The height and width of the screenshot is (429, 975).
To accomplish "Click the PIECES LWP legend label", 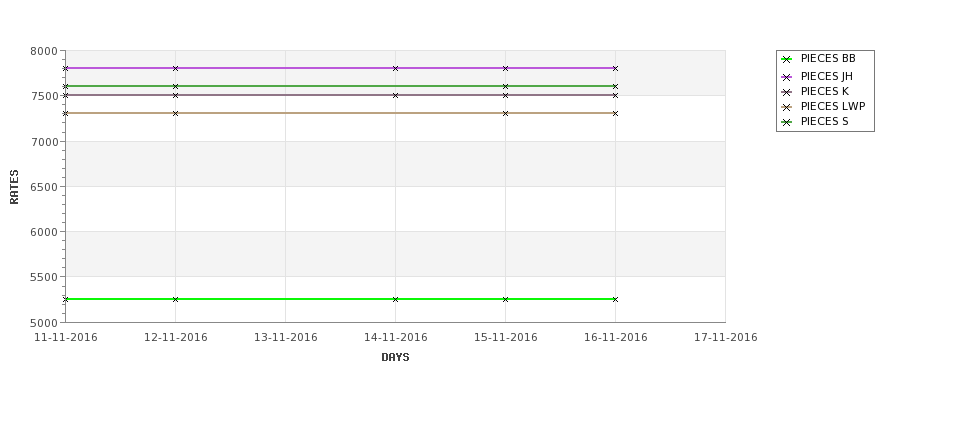I will (x=833, y=106).
